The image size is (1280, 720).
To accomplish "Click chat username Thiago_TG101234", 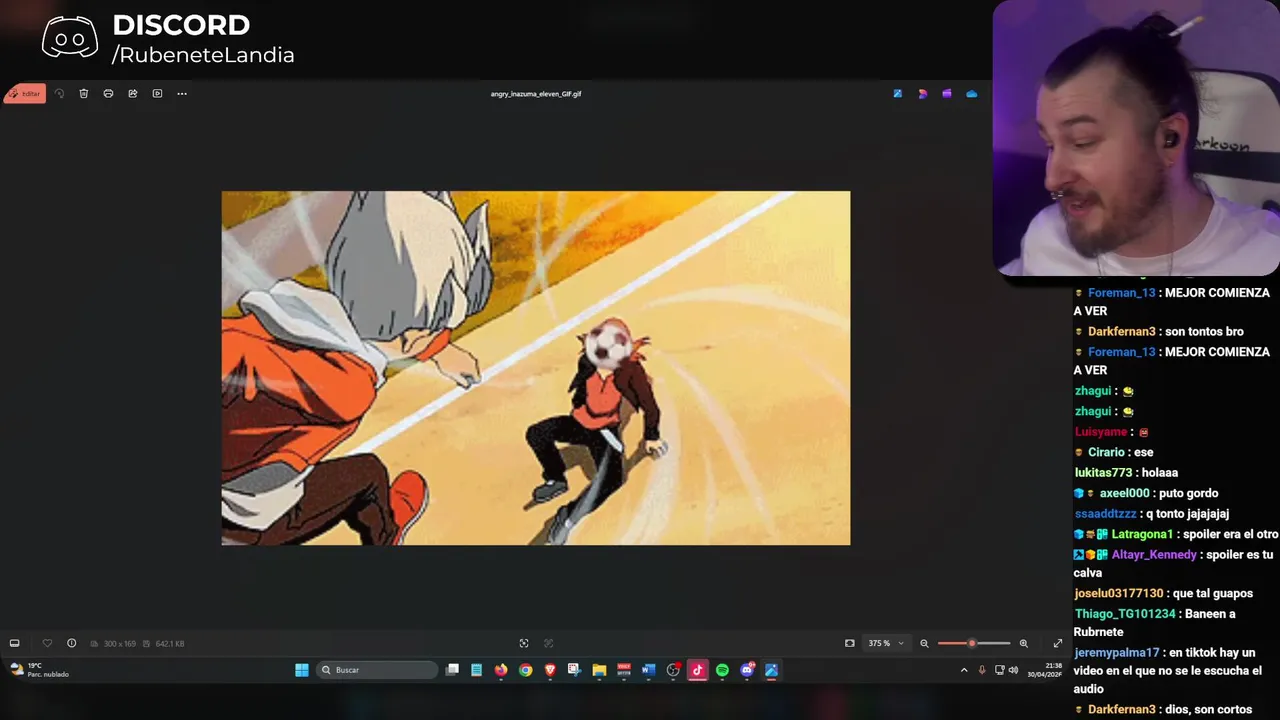I will point(1125,614).
